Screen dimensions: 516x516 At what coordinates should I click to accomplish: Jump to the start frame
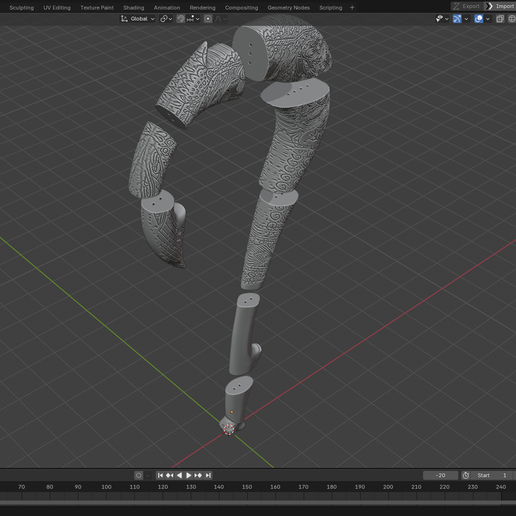(x=160, y=475)
